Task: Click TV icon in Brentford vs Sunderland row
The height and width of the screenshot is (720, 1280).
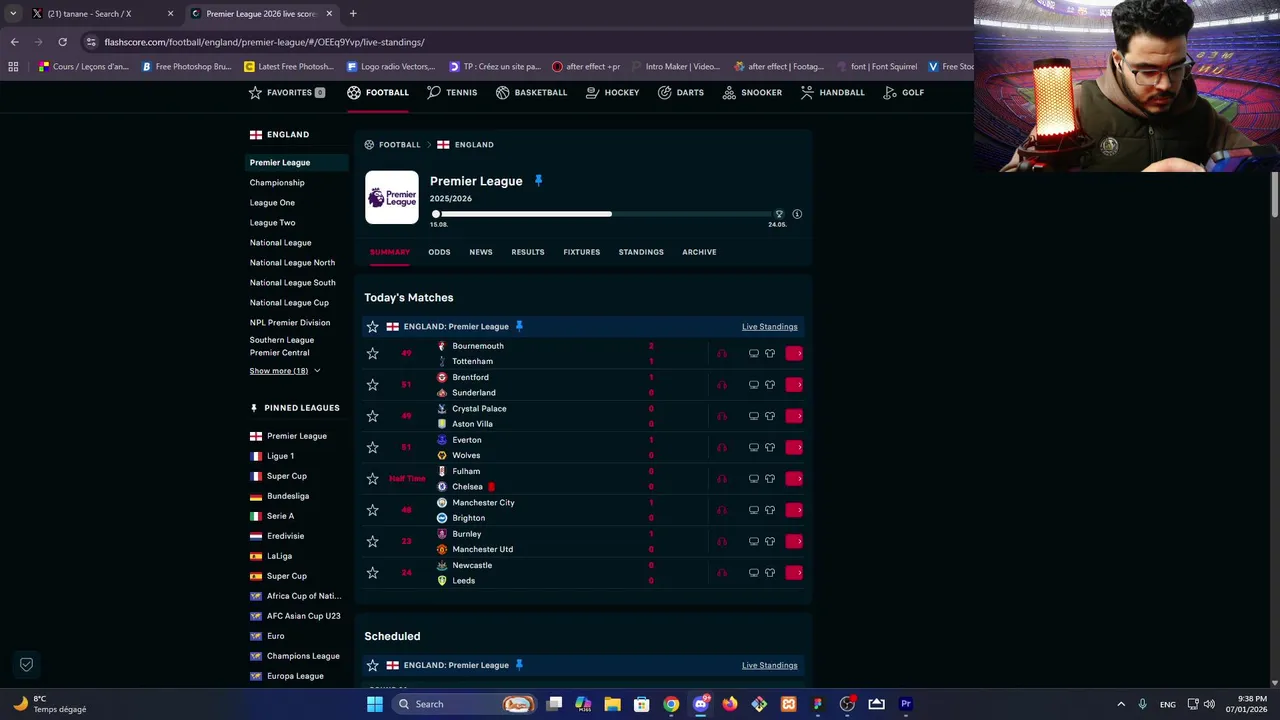Action: 754,385
